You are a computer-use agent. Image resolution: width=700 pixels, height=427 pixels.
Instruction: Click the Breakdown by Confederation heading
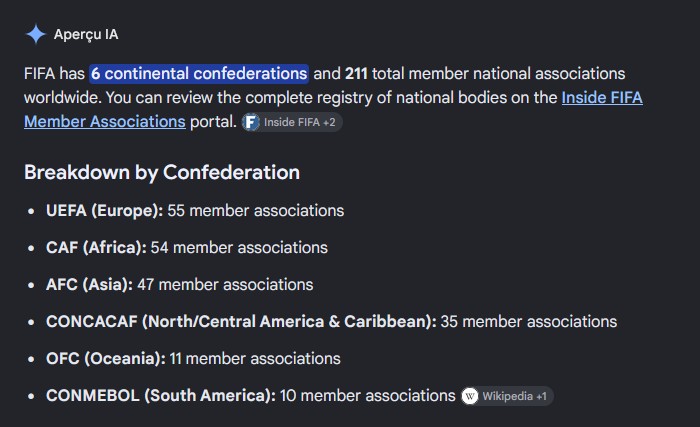162,172
